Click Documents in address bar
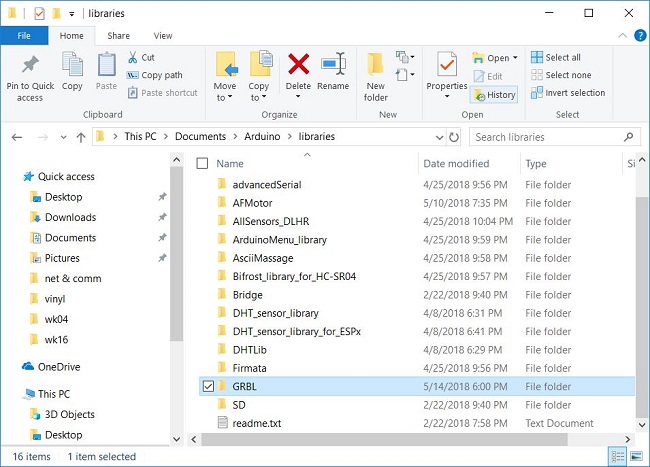The width and height of the screenshot is (650, 467). 200,136
